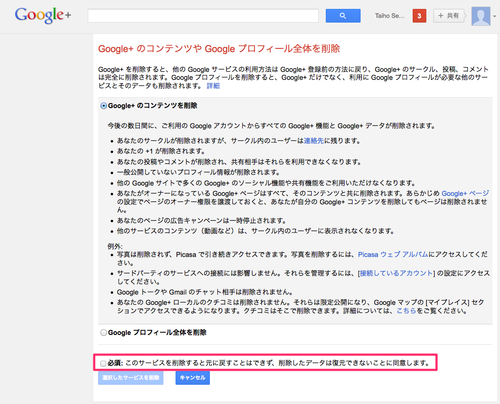Click the red page heading Google+ のコンテンツや Google プロフィール全体を削除
This screenshot has height=404, width=500.
(219, 49)
